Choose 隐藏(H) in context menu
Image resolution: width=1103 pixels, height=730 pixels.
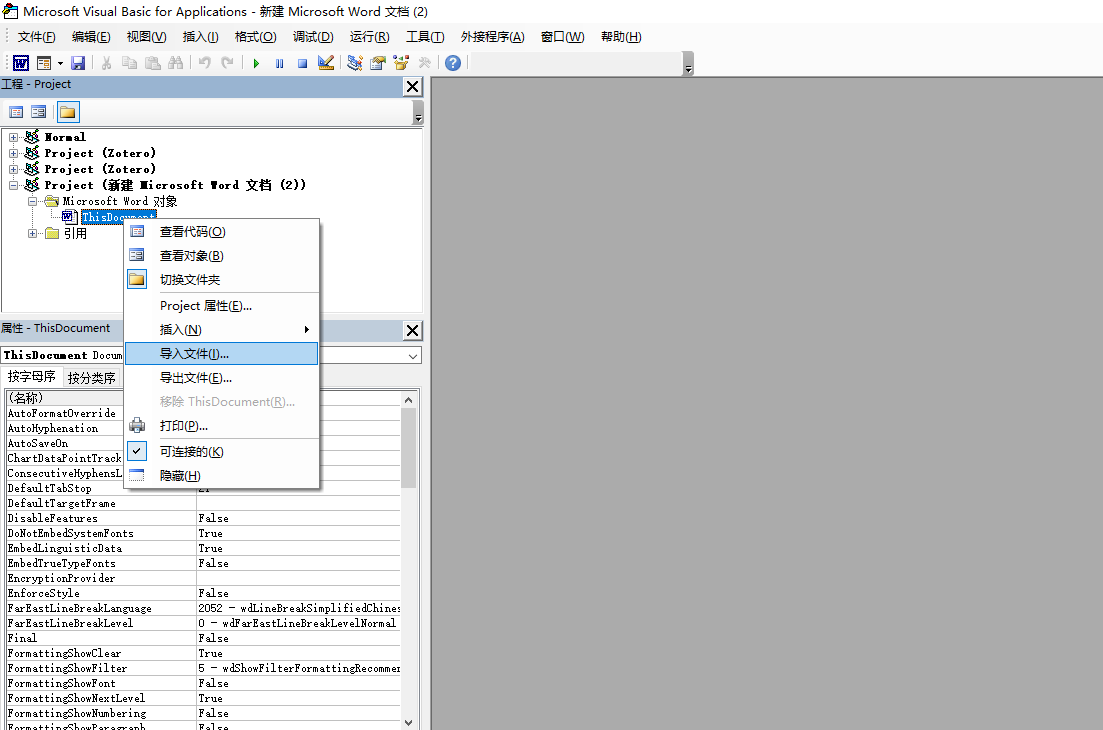[222, 476]
